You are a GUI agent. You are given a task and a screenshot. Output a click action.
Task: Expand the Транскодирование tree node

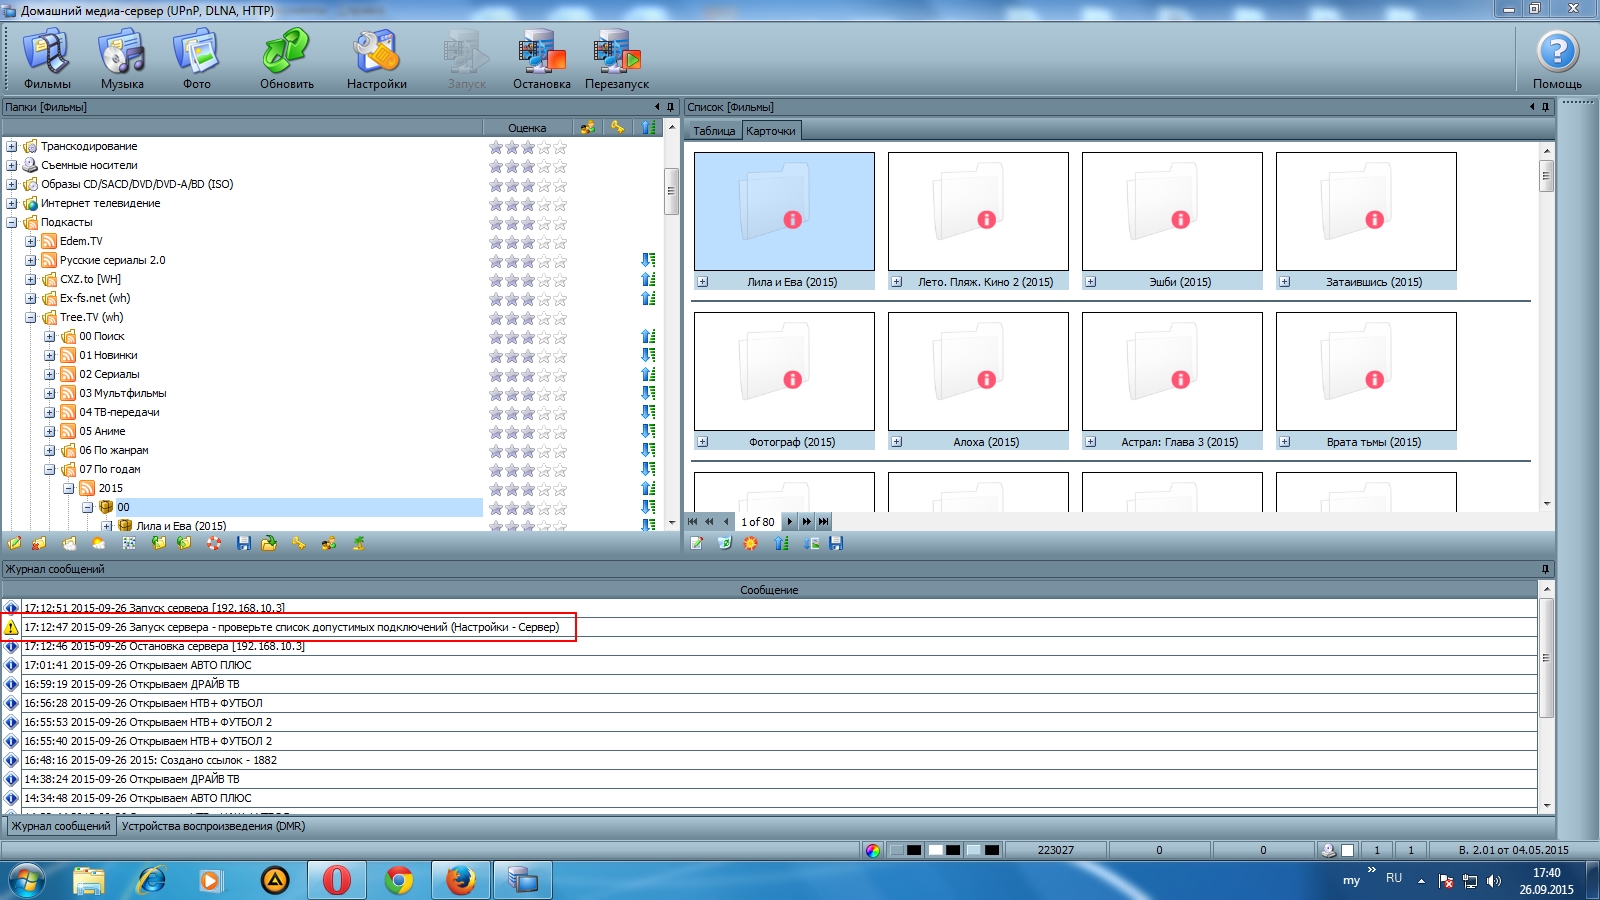pos(12,147)
